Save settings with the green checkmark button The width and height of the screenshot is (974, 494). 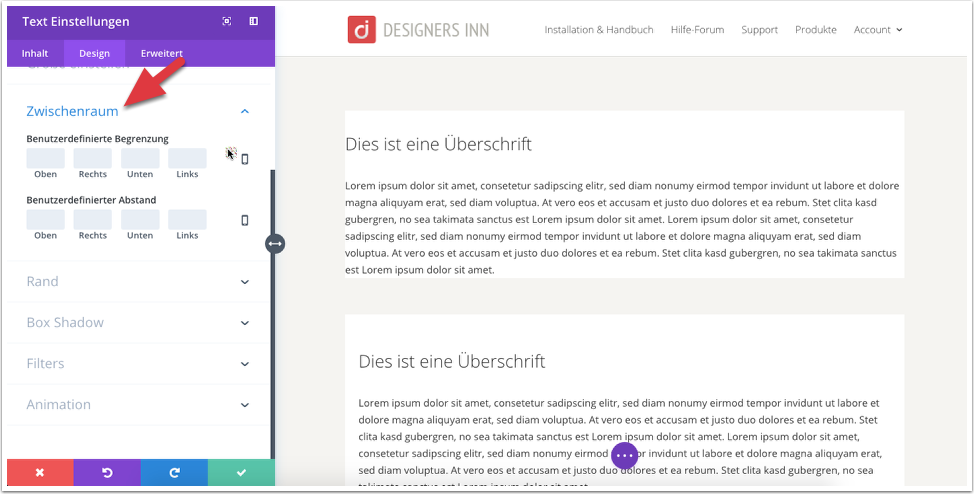pyautogui.click(x=242, y=473)
